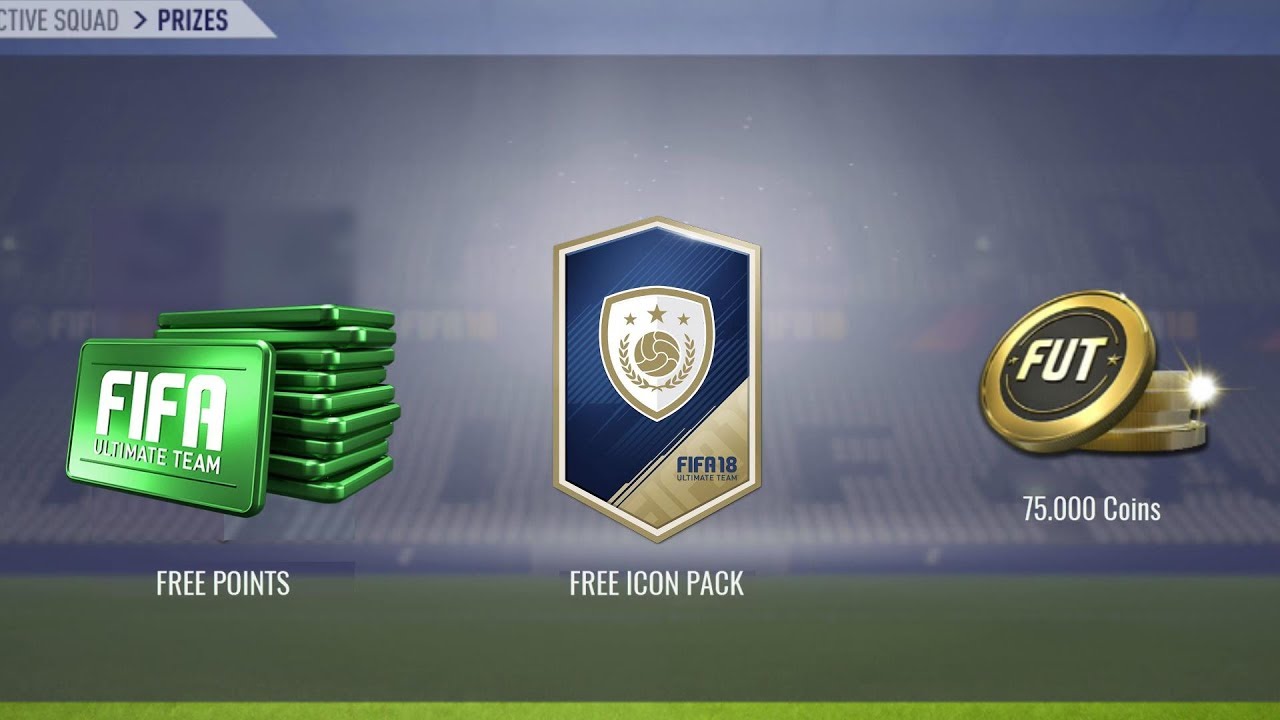Image resolution: width=1280 pixels, height=720 pixels.
Task: Open the Free Icon Pack card
Action: 657,379
